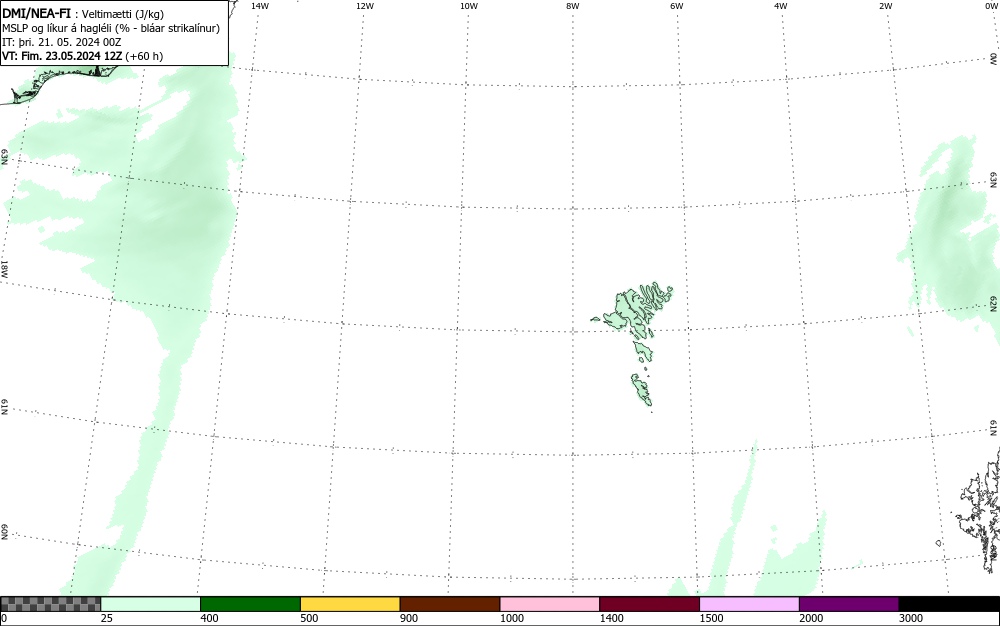Click the legend value '2000'

811,618
